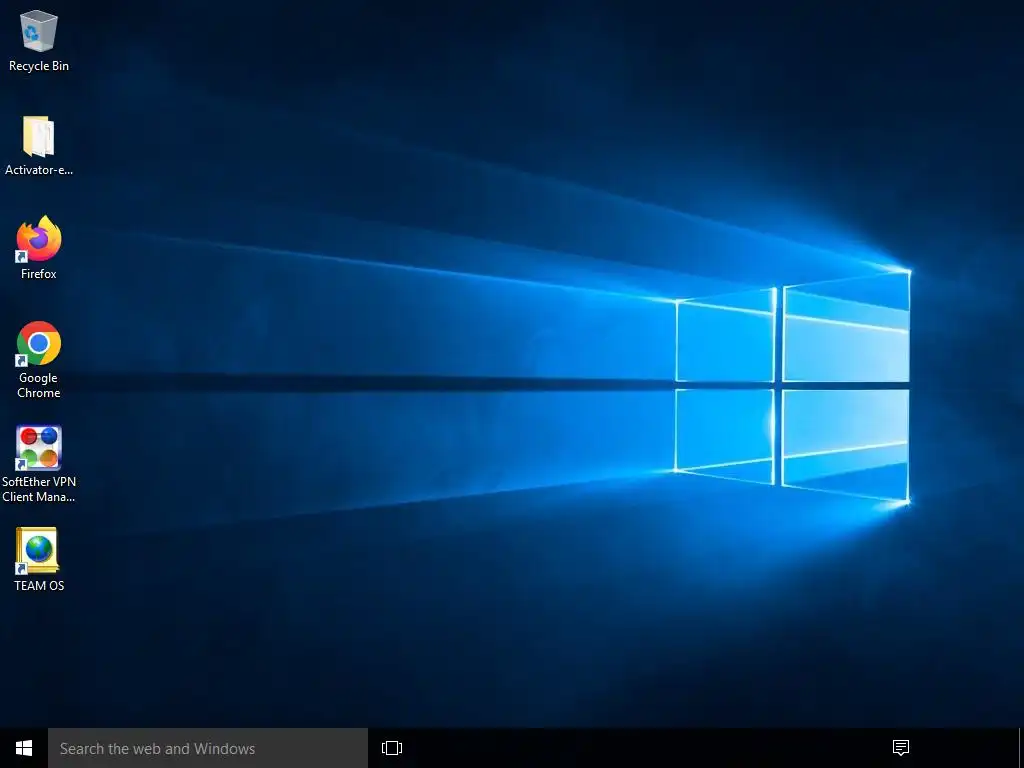Open the Windows Start menu
The width and height of the screenshot is (1024, 768).
point(24,748)
